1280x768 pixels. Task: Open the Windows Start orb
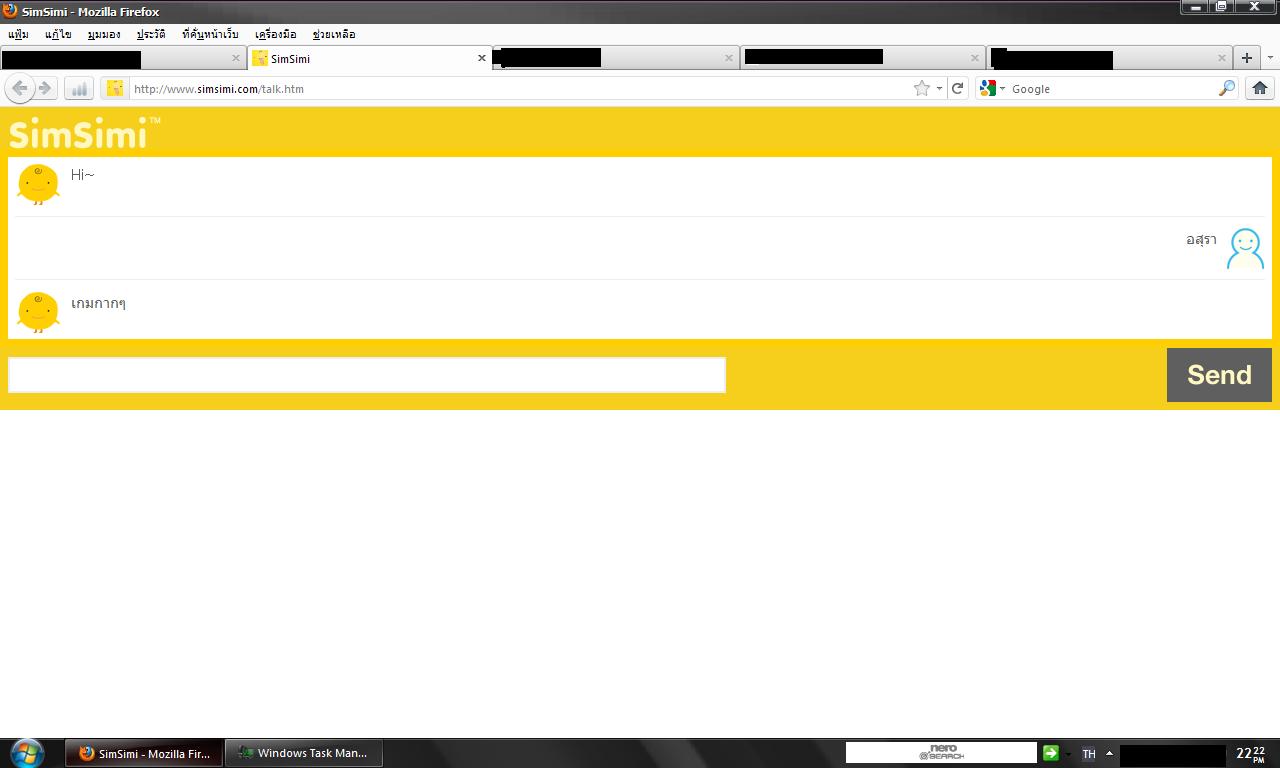pyautogui.click(x=27, y=753)
